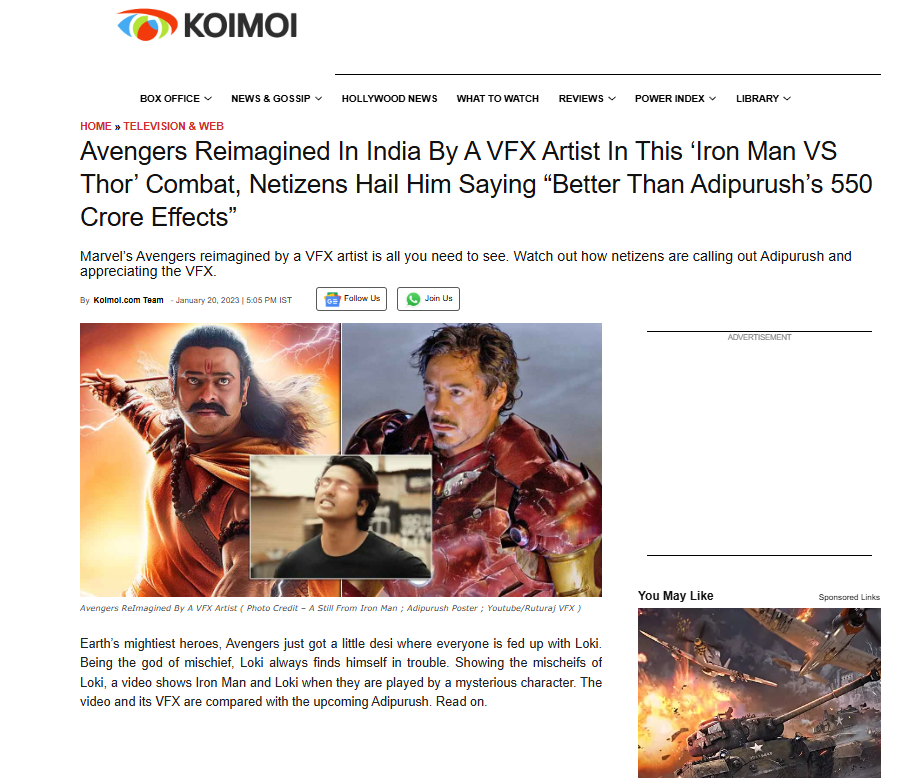Expand the Power Index dropdown arrow
Image resolution: width=901 pixels, height=778 pixels.
click(713, 99)
